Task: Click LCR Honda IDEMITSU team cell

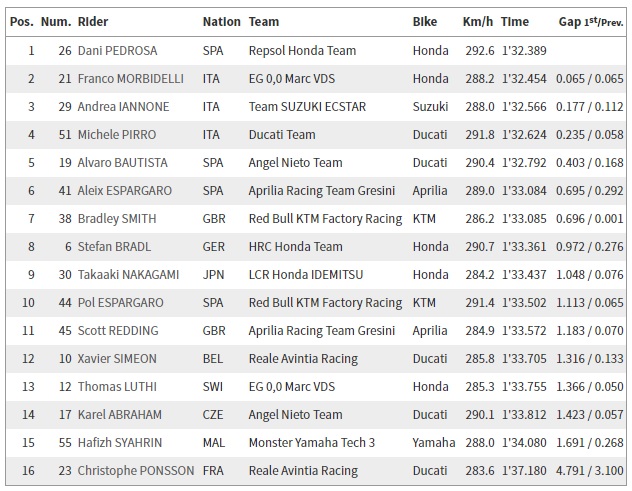Action: click(x=306, y=275)
